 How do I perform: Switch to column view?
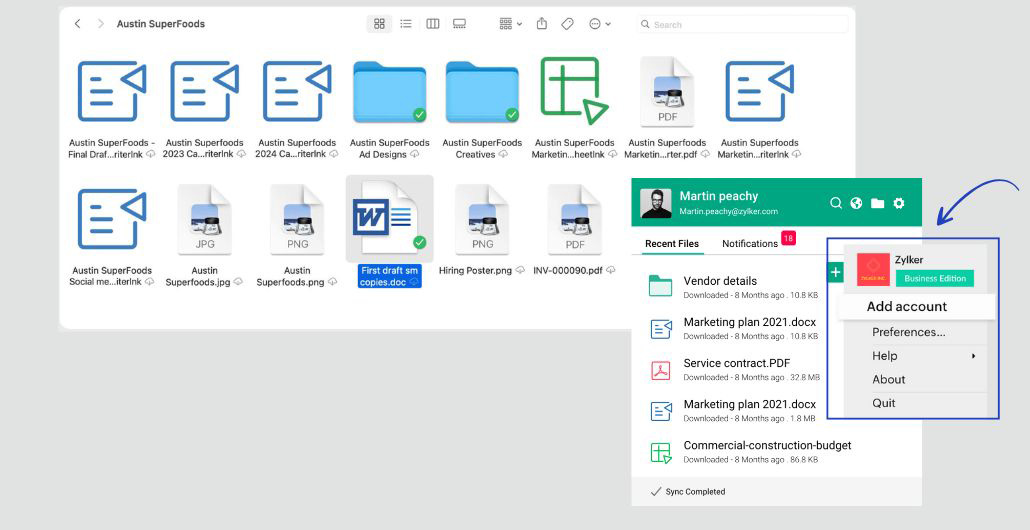click(433, 24)
